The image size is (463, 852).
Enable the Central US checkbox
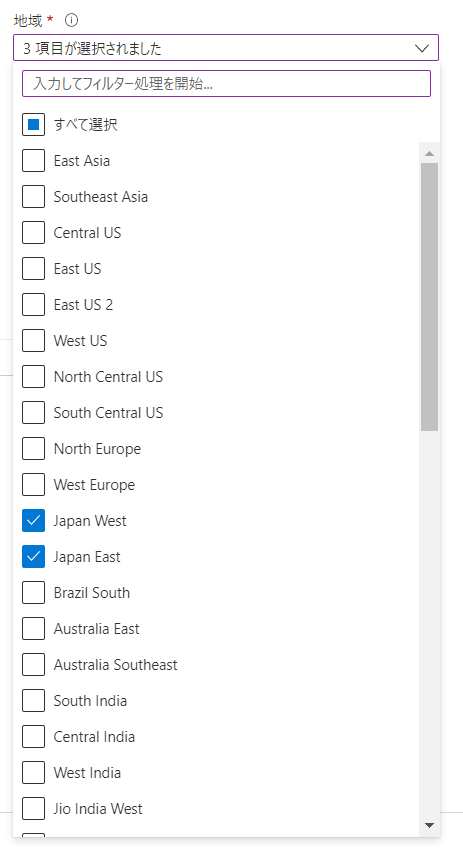point(34,233)
